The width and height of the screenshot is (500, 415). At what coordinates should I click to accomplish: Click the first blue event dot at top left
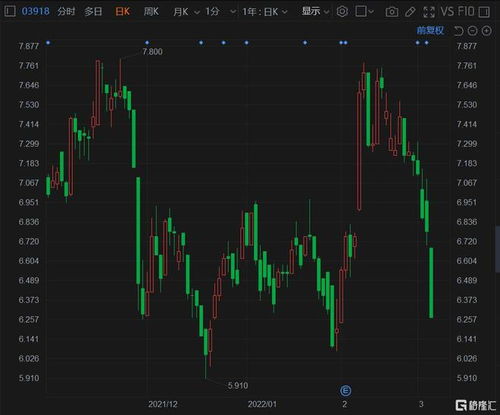click(48, 43)
